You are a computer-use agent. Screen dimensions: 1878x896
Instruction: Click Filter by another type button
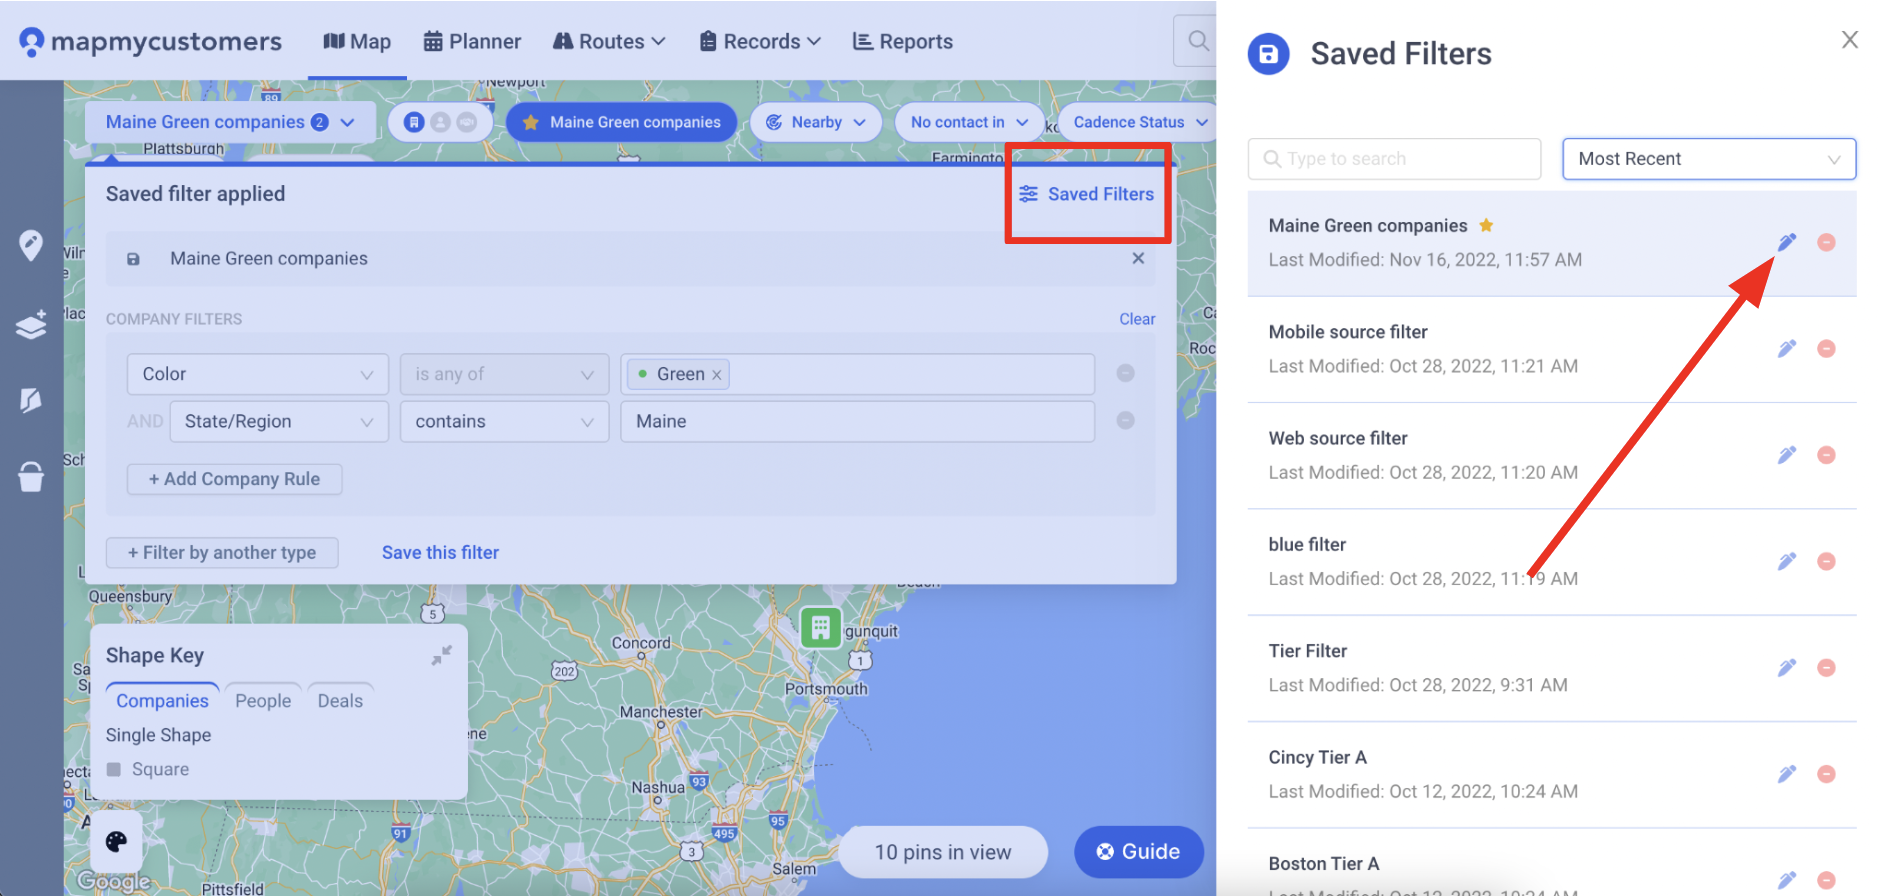tap(222, 553)
